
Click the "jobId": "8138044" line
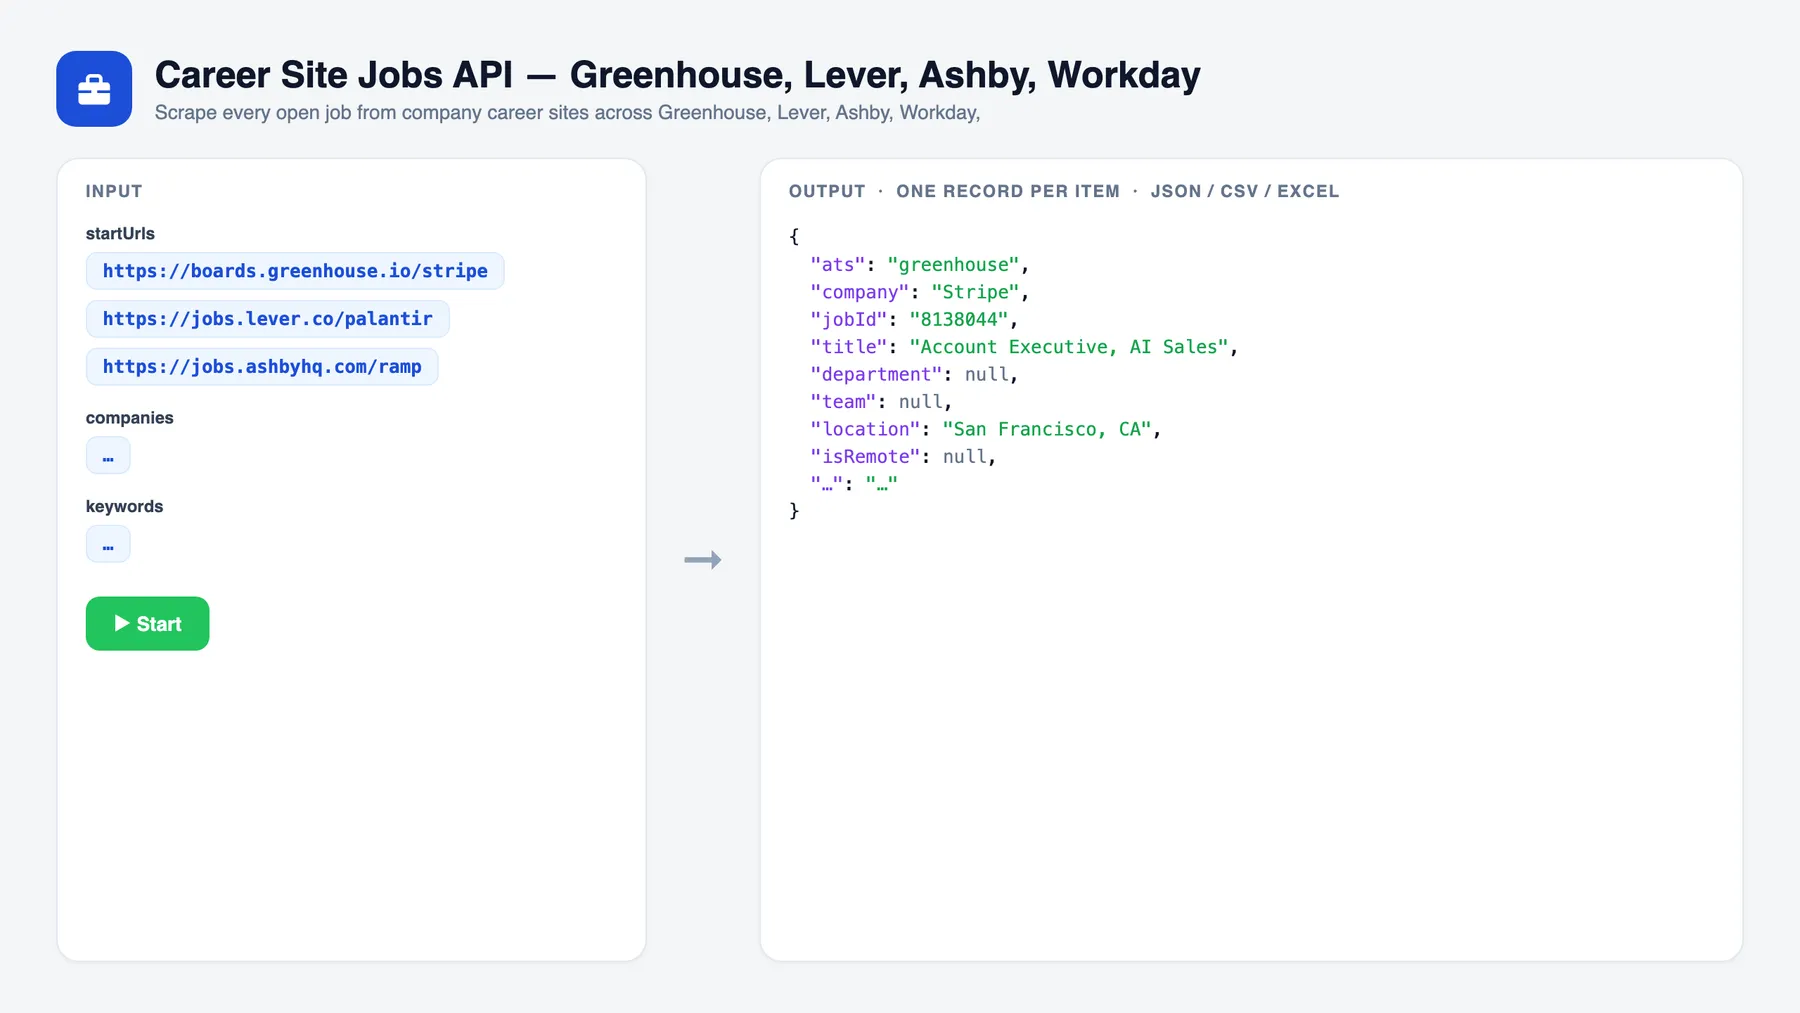tap(914, 320)
